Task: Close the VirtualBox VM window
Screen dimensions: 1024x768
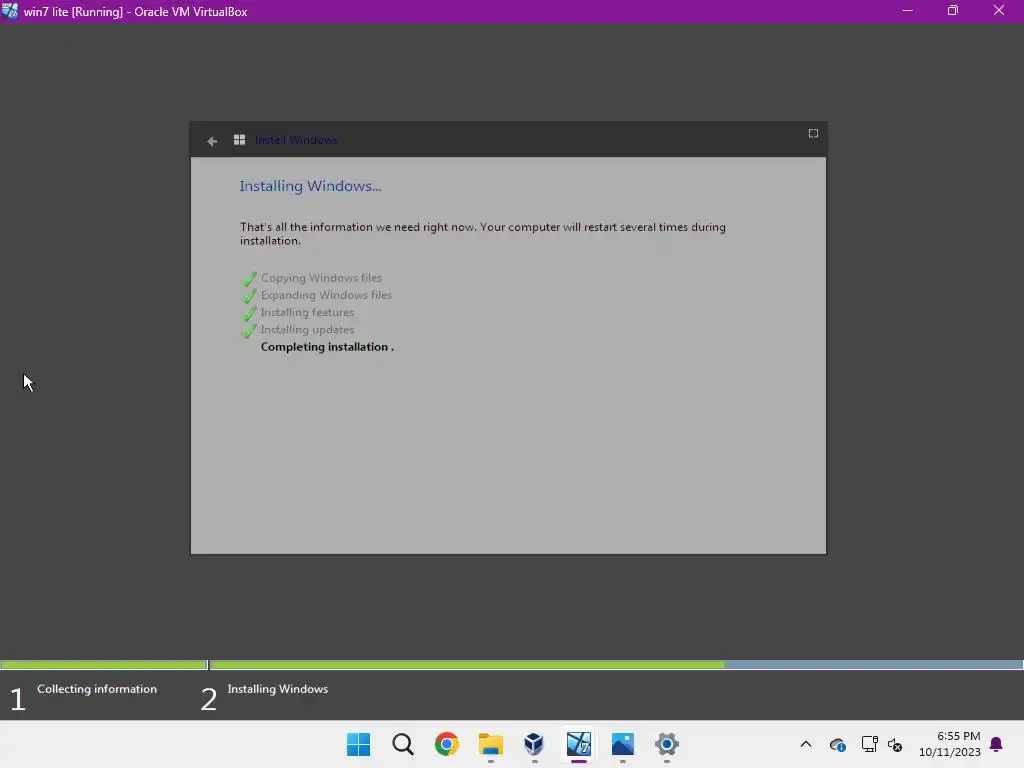Action: [999, 11]
